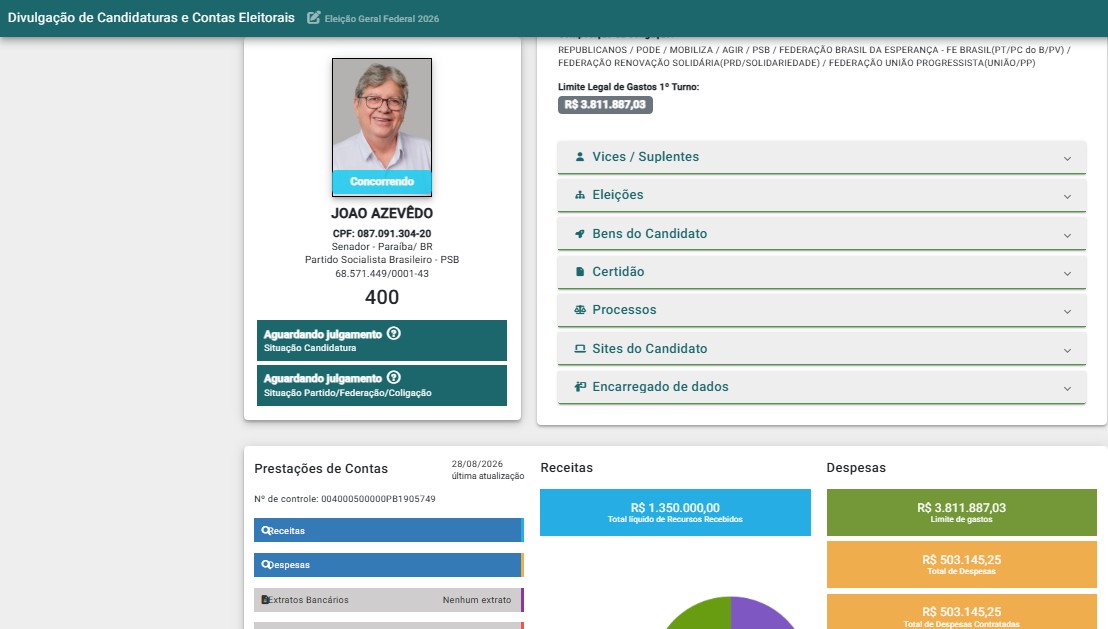Open the Bens do Candidato panel header
The height and width of the screenshot is (629, 1108).
click(x=821, y=233)
